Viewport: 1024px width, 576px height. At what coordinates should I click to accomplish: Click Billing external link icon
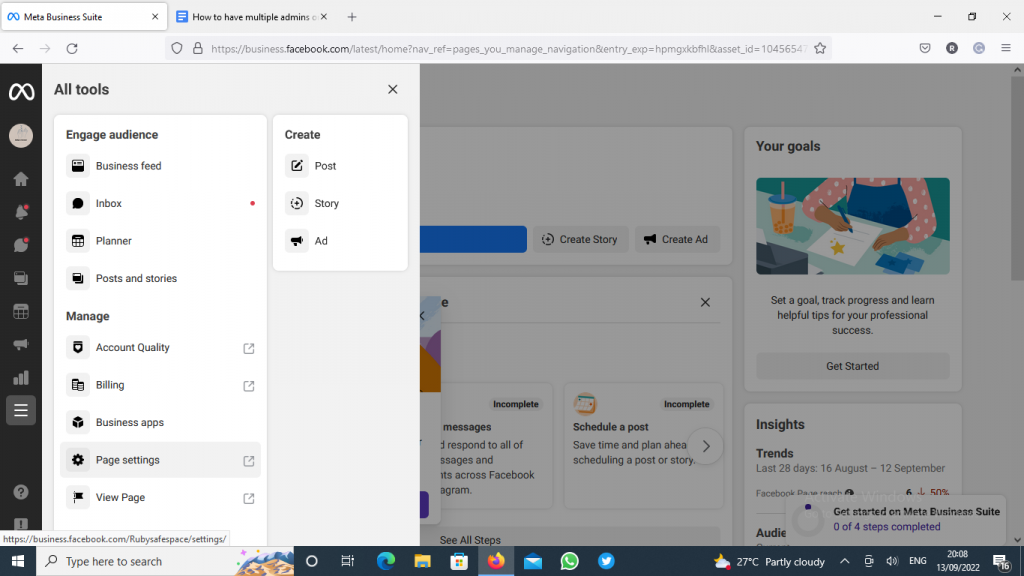(x=249, y=386)
